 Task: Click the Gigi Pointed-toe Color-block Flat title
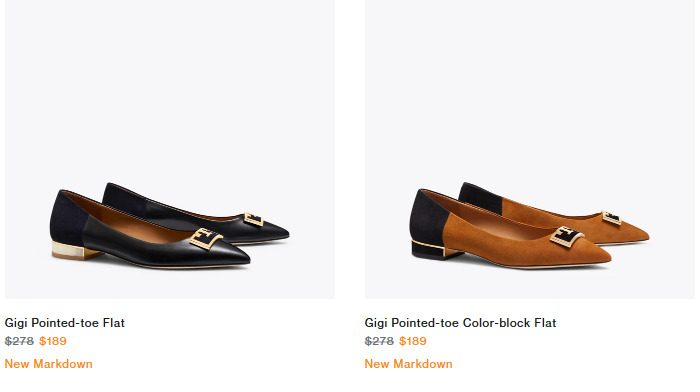[x=460, y=323]
